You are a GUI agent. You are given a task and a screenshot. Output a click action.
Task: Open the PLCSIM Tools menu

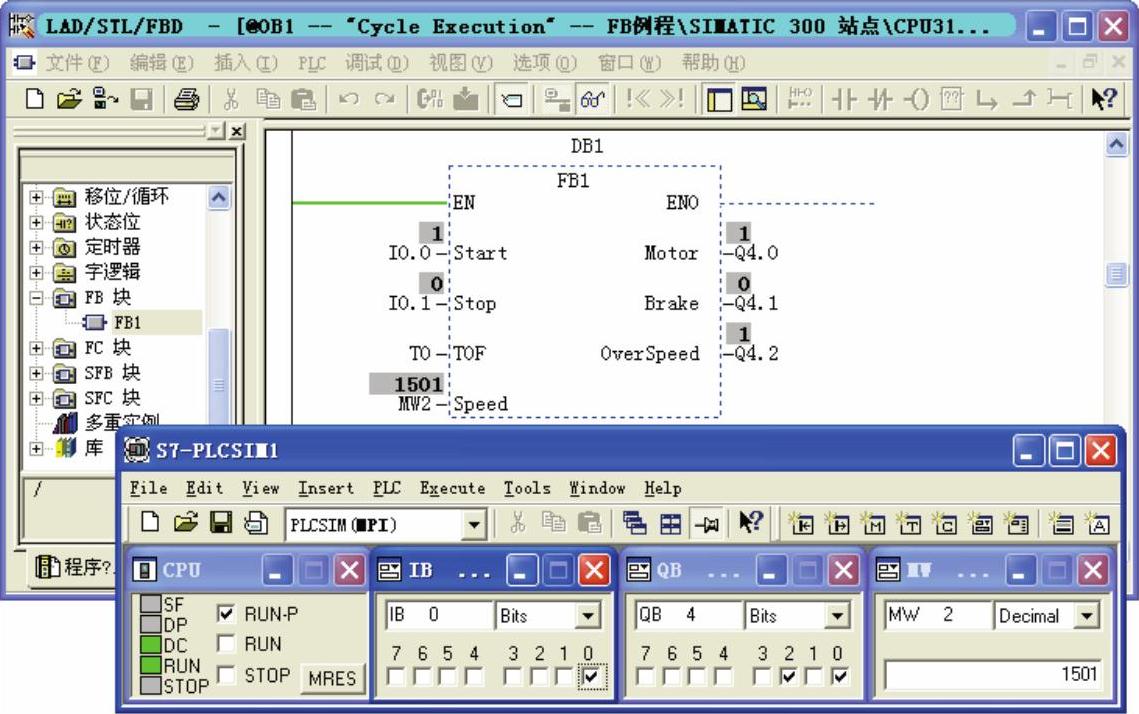click(x=527, y=488)
